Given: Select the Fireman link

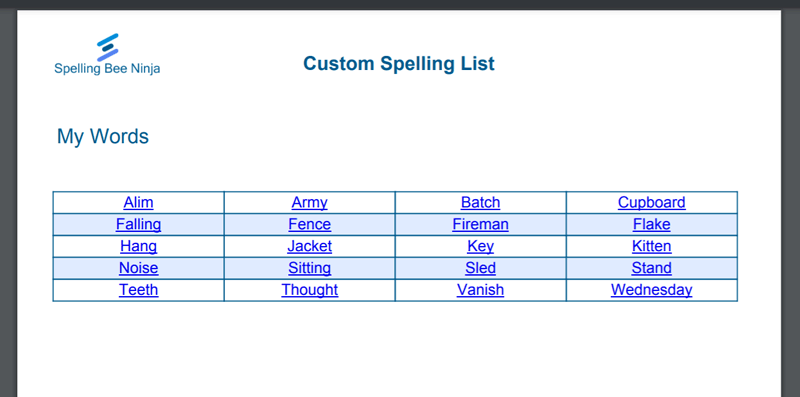Looking at the screenshot, I should coord(480,225).
